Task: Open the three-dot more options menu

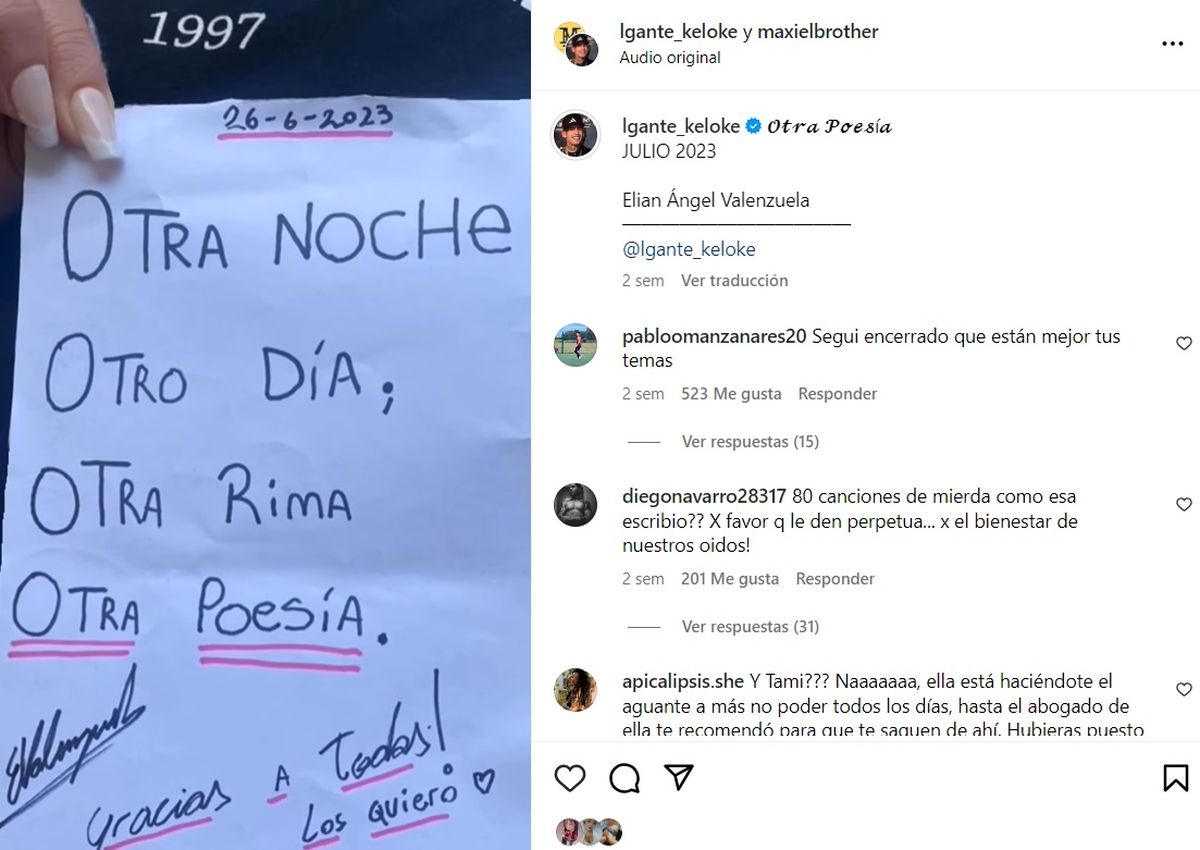Action: [x=1172, y=44]
